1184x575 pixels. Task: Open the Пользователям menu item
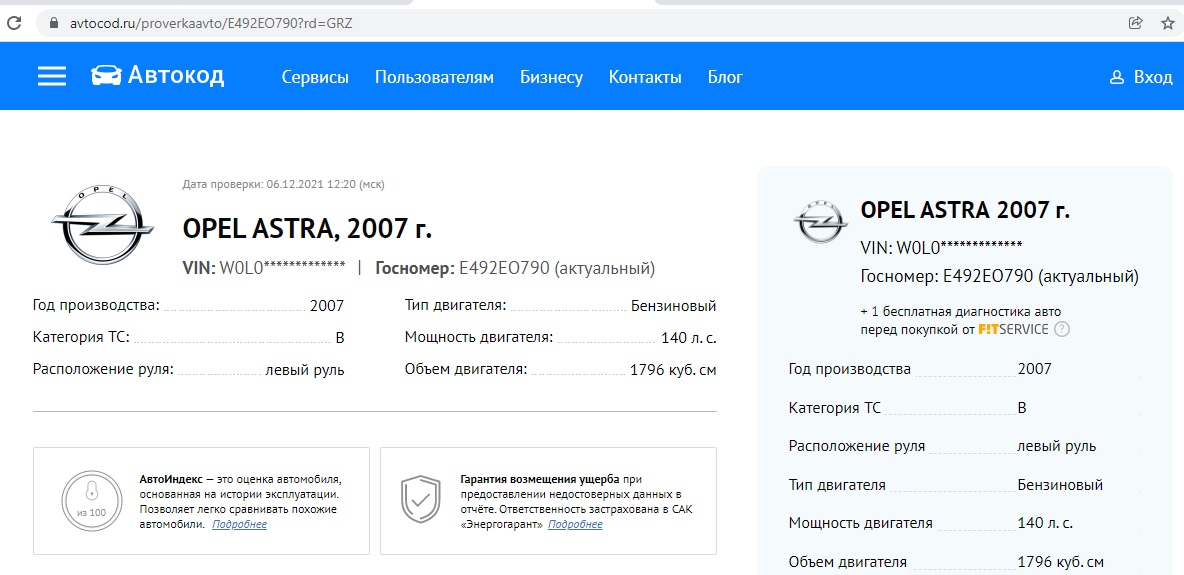coord(434,78)
